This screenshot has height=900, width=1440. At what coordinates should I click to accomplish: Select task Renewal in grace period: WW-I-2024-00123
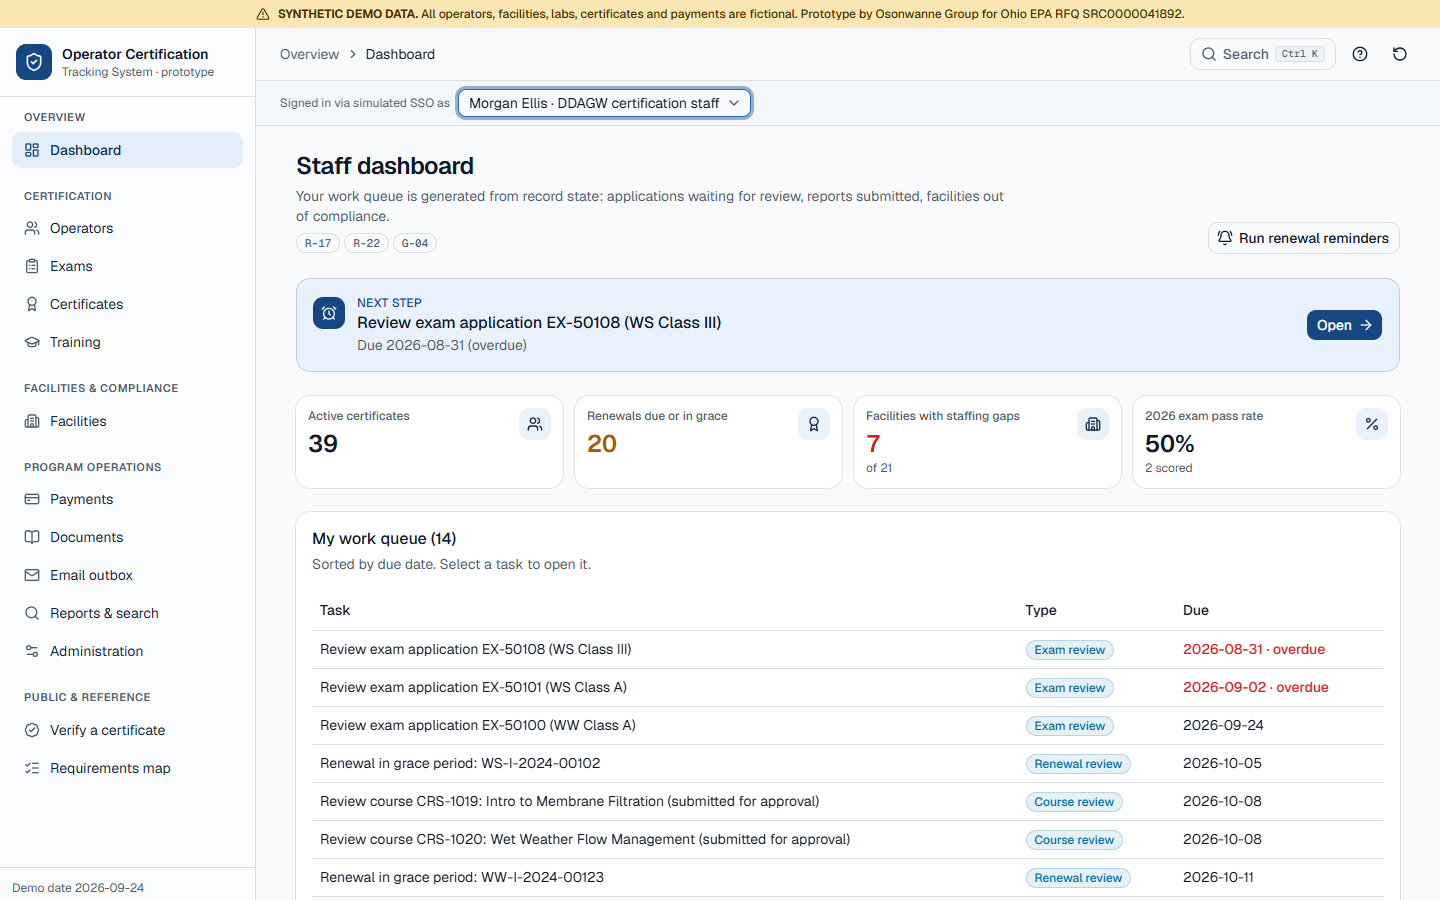[x=848, y=878]
